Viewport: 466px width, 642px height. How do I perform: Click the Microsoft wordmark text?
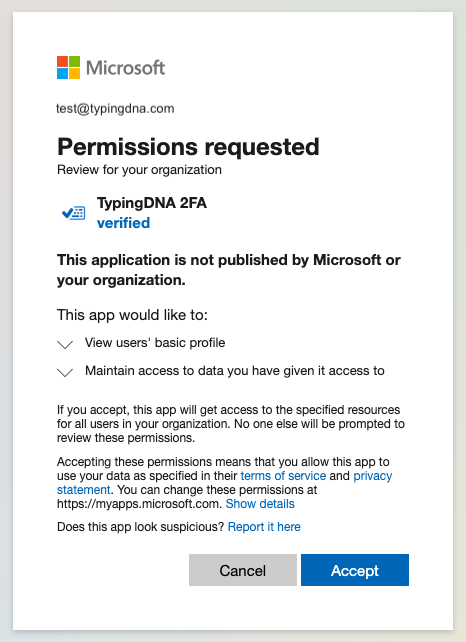point(126,68)
